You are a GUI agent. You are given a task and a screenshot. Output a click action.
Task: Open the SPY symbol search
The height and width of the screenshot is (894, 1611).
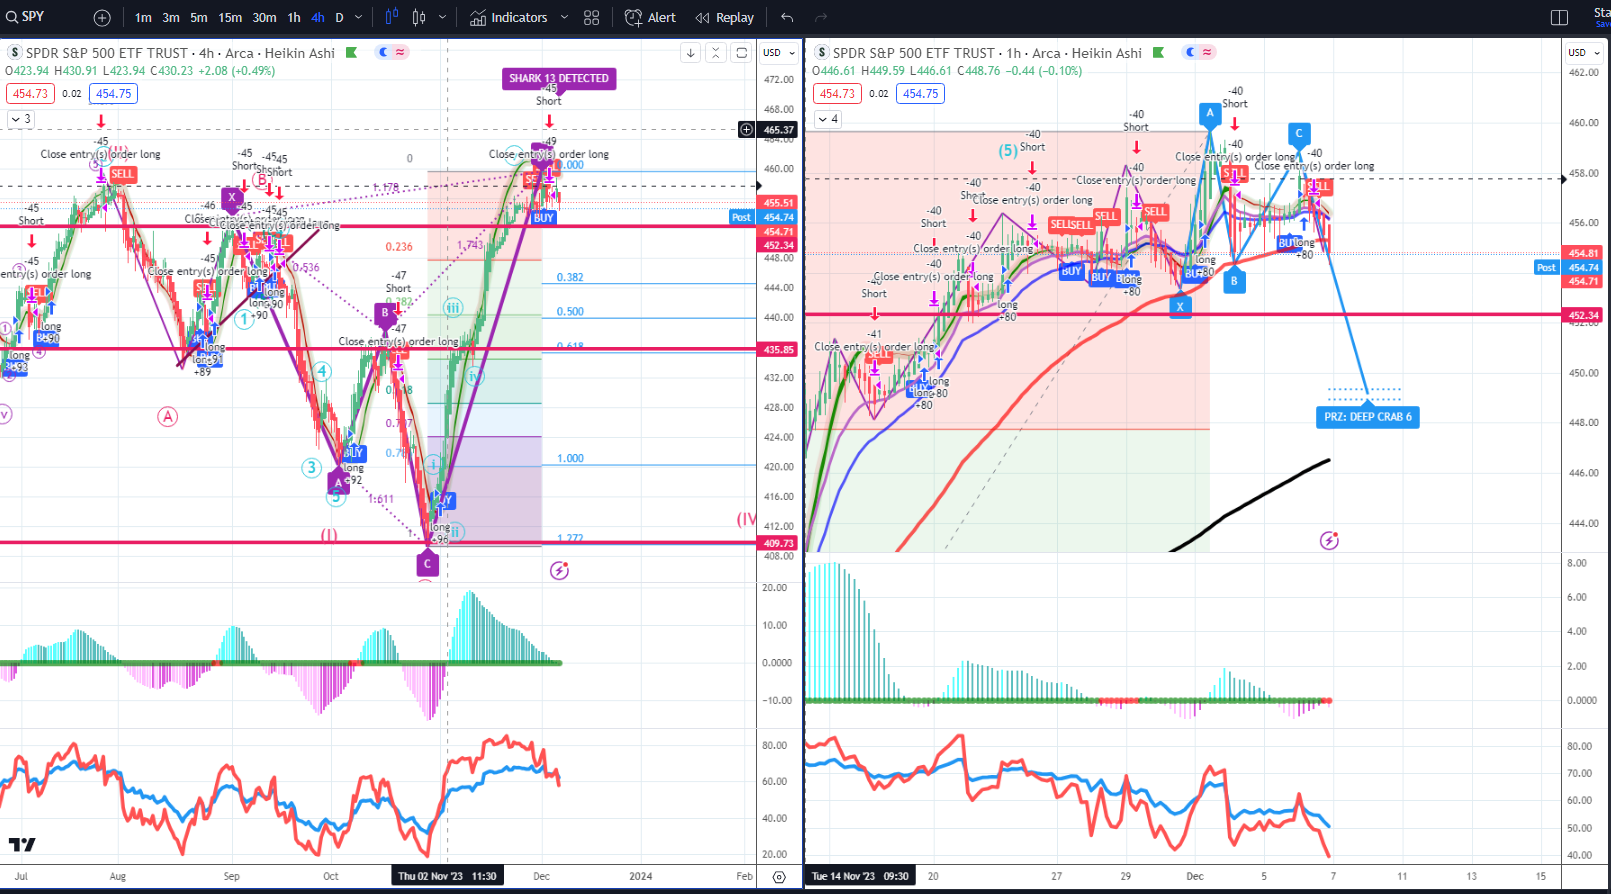(26, 17)
